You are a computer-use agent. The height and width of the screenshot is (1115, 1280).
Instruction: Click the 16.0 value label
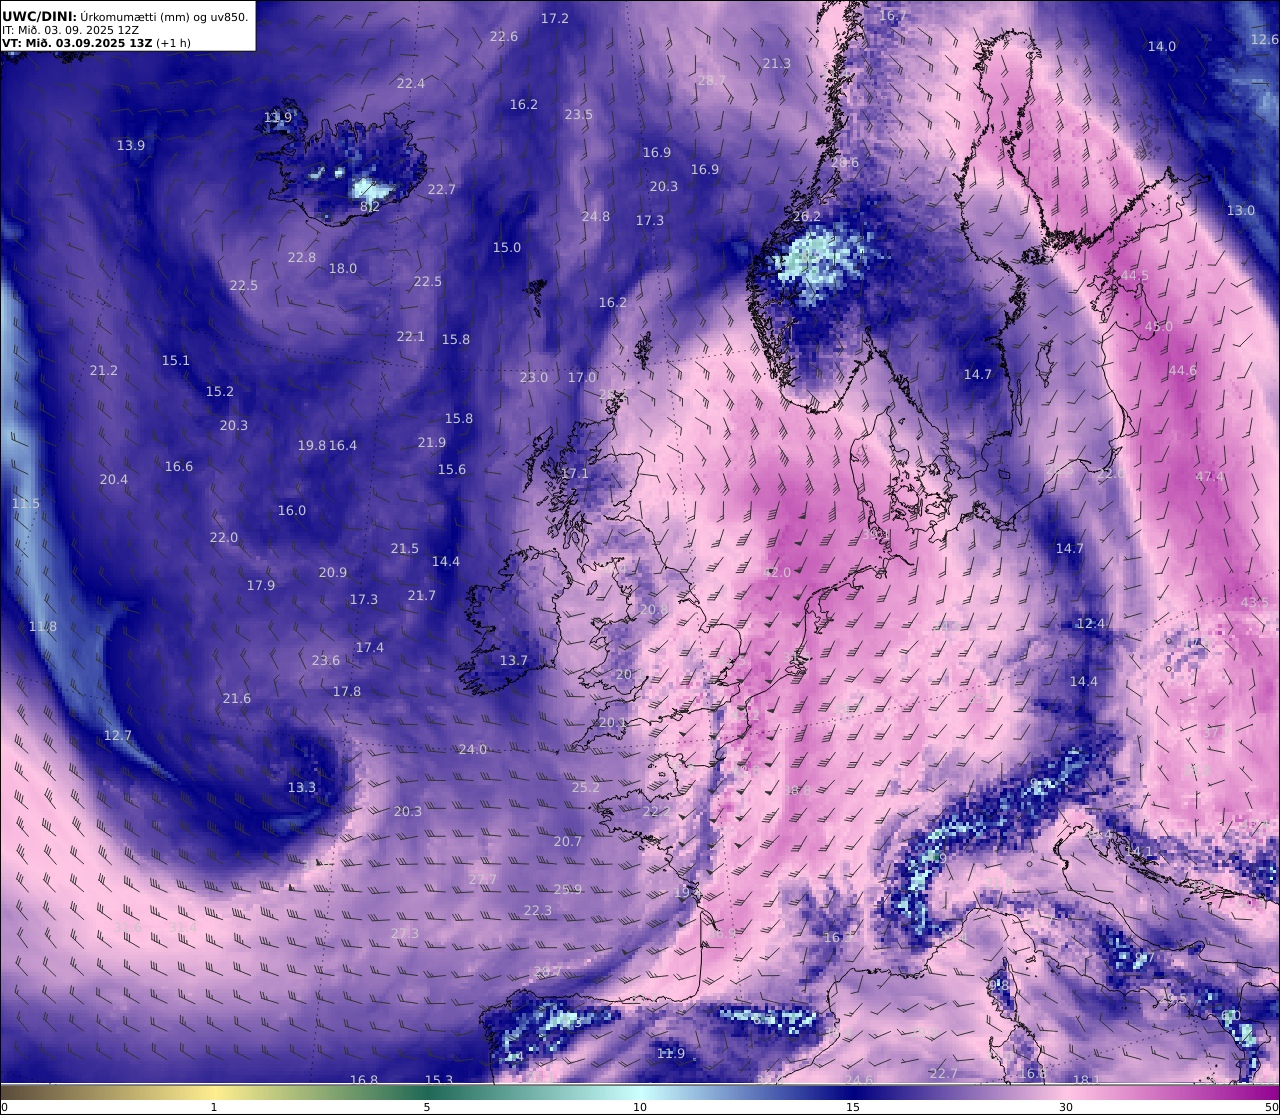point(292,510)
